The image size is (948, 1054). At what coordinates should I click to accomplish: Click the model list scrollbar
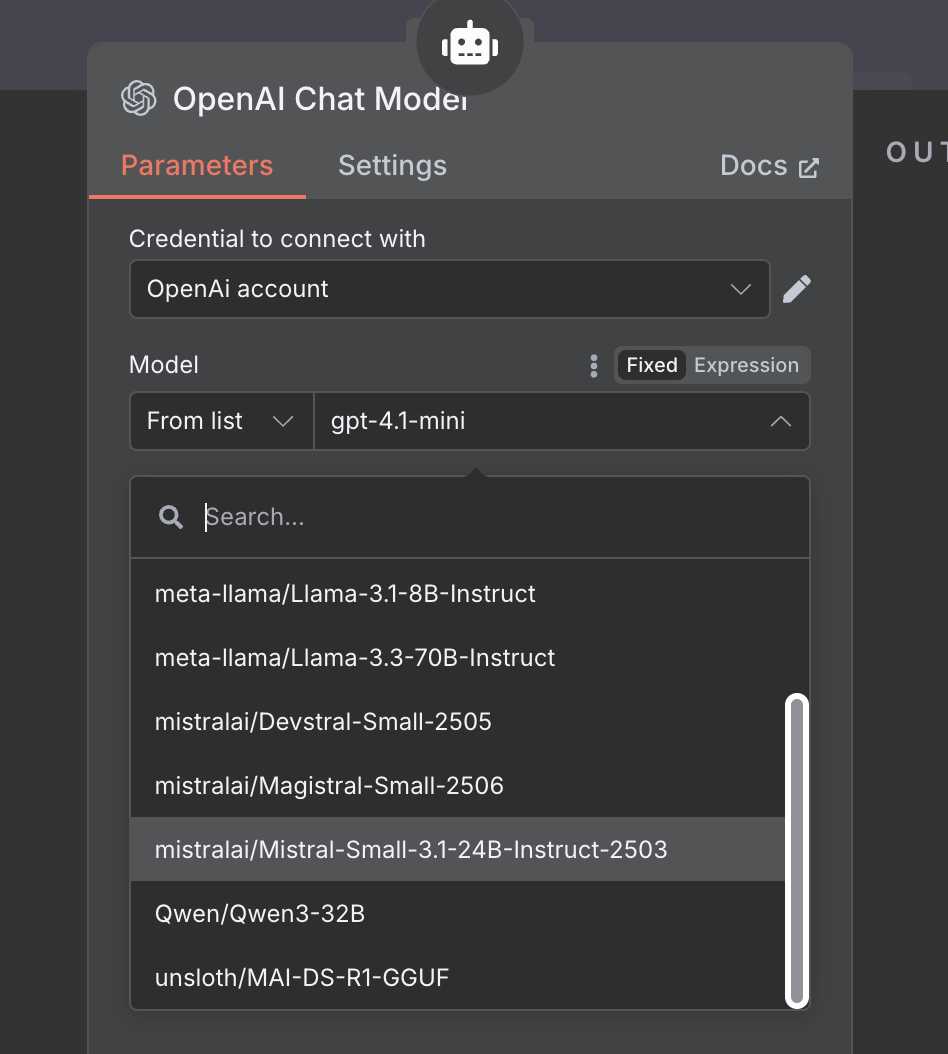click(797, 849)
